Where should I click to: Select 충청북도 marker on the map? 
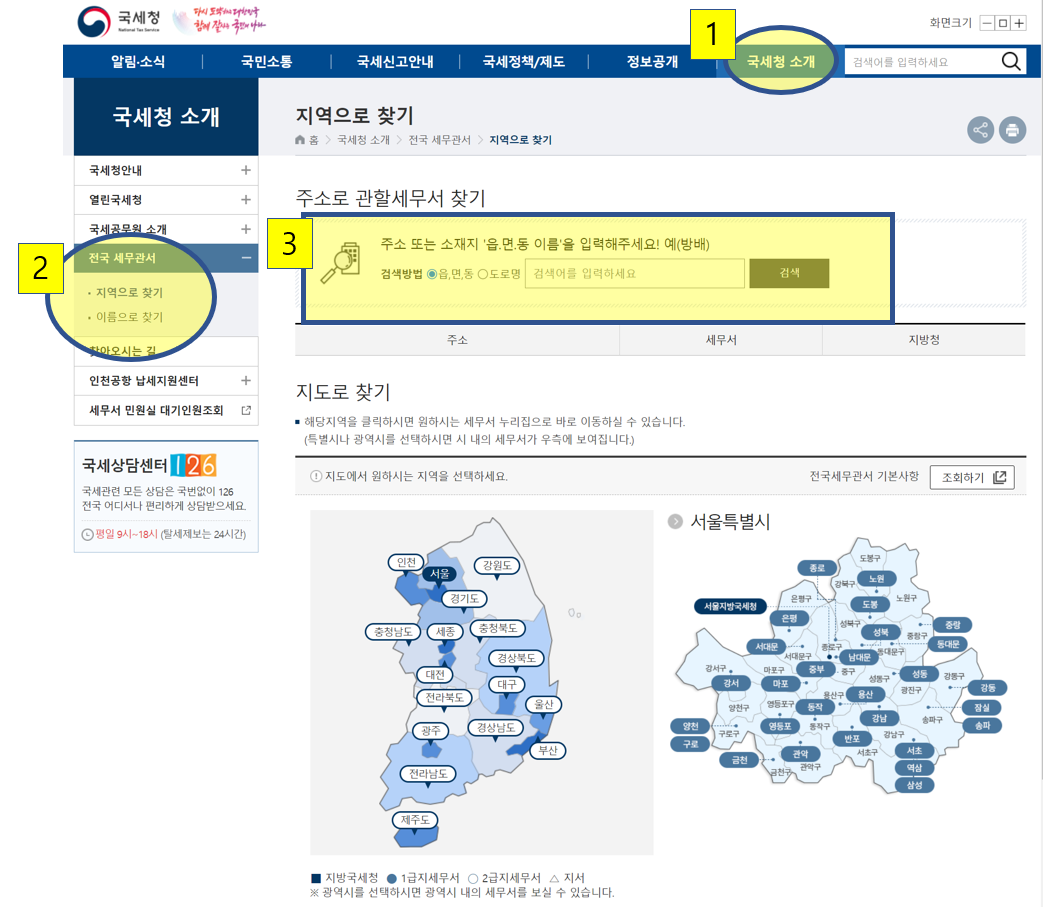pos(498,628)
